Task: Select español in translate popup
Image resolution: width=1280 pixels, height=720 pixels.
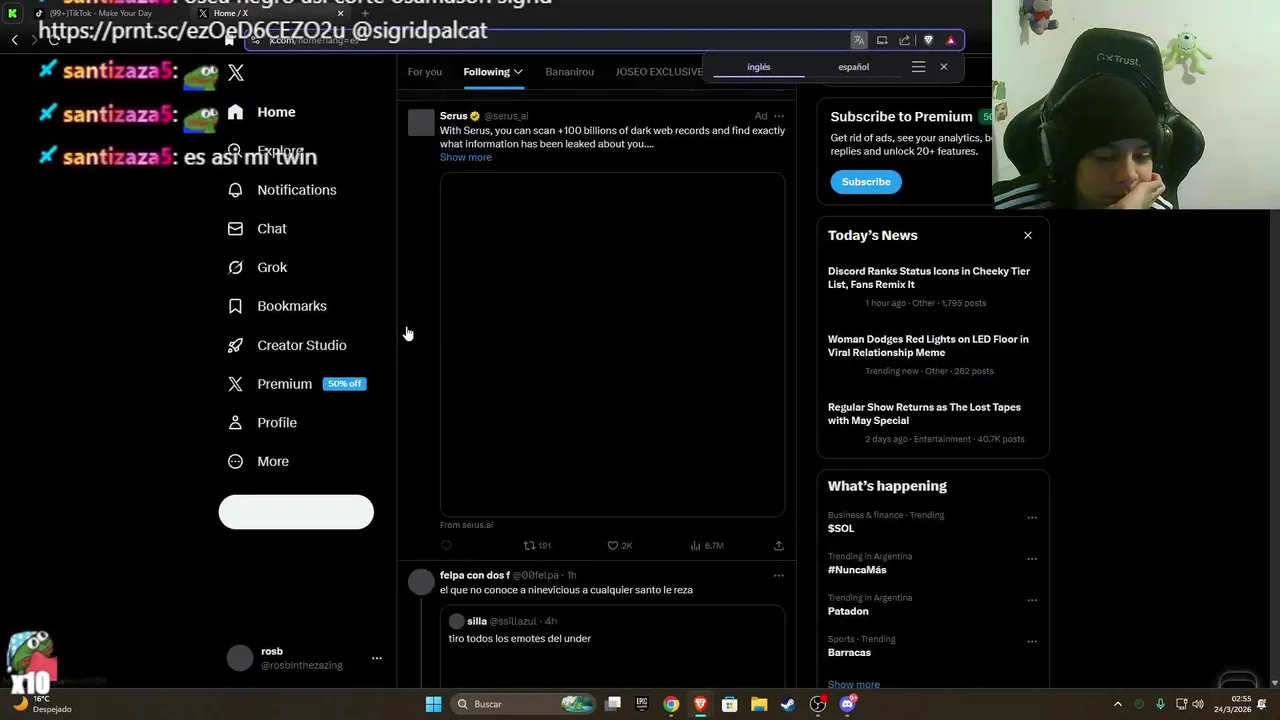Action: click(x=853, y=67)
